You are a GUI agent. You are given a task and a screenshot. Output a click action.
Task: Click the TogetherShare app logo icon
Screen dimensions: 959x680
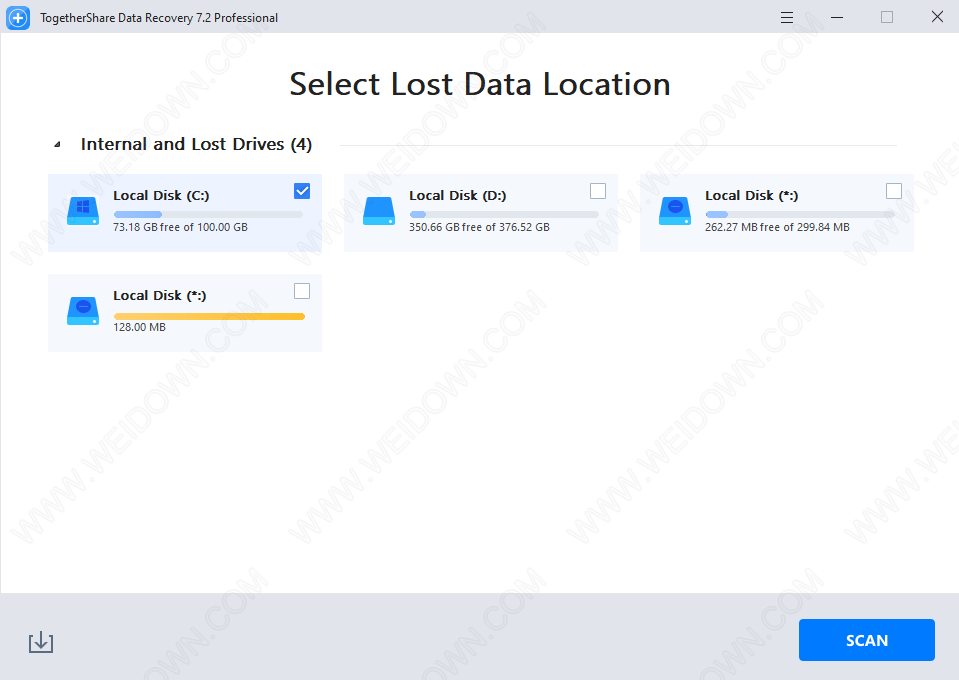[18, 18]
